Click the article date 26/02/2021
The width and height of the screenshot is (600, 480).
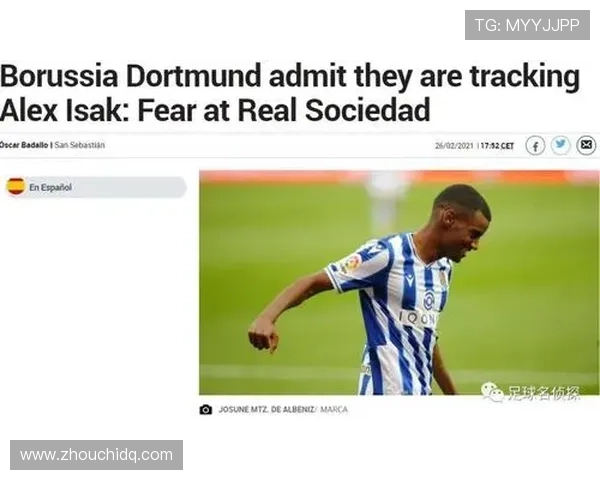click(454, 146)
